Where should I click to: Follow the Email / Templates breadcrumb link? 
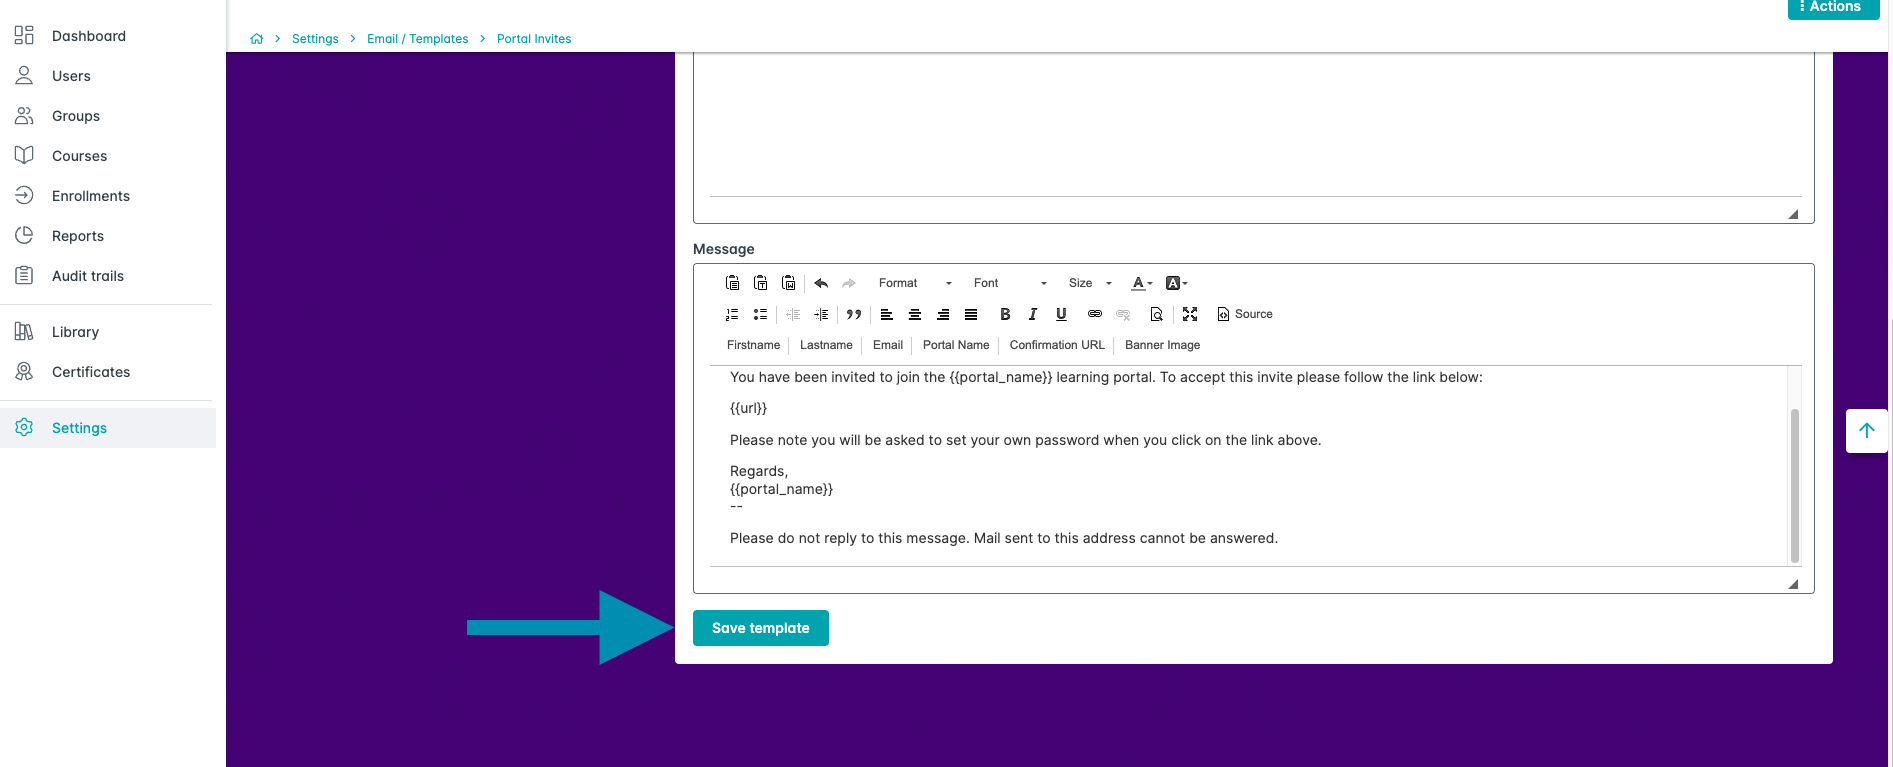pos(417,39)
